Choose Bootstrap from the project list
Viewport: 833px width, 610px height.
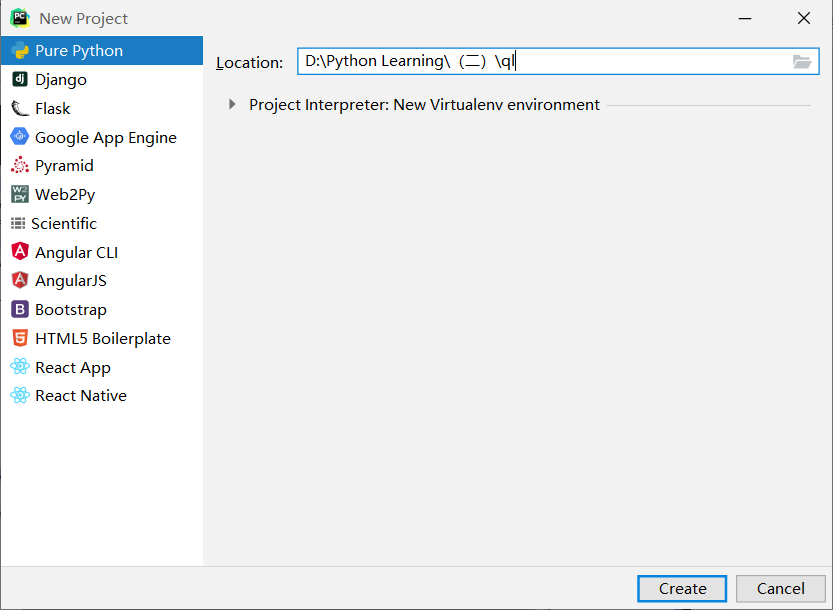pos(70,310)
